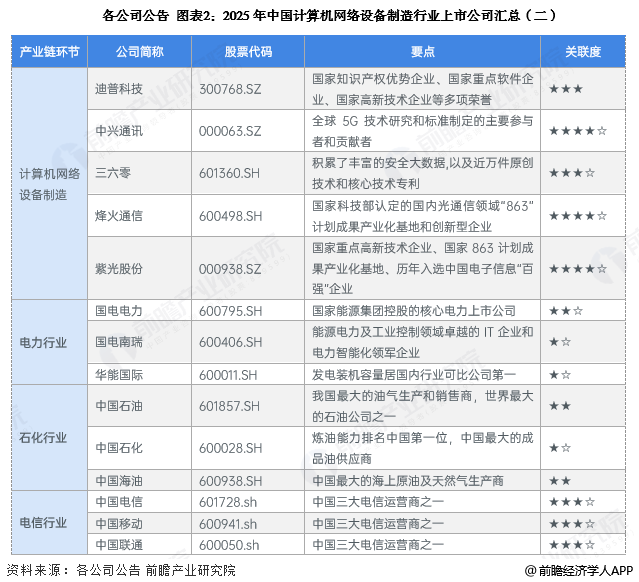Click description 国家能源集团控股的核心电力上市公司
This screenshot has width=639, height=582.
414,311
